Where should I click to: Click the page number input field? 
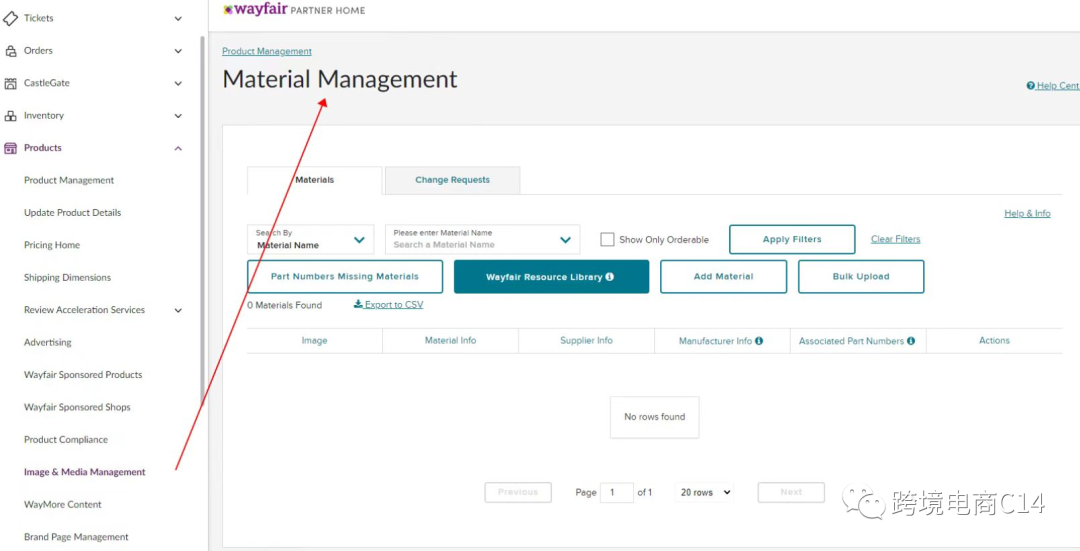(x=616, y=492)
